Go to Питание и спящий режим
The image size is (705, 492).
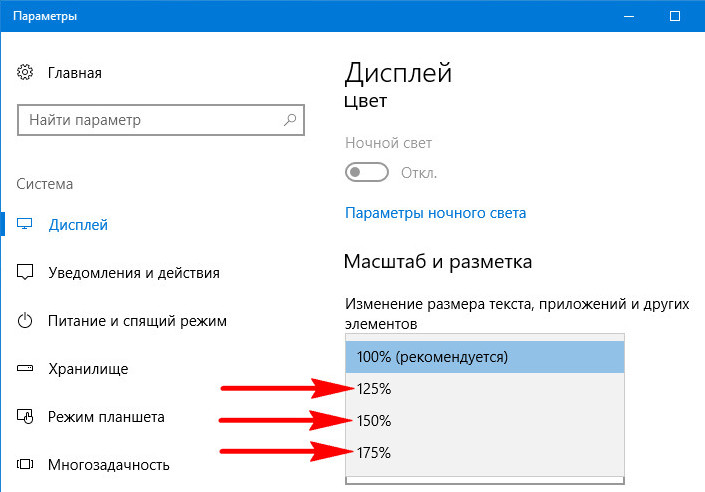click(x=137, y=321)
